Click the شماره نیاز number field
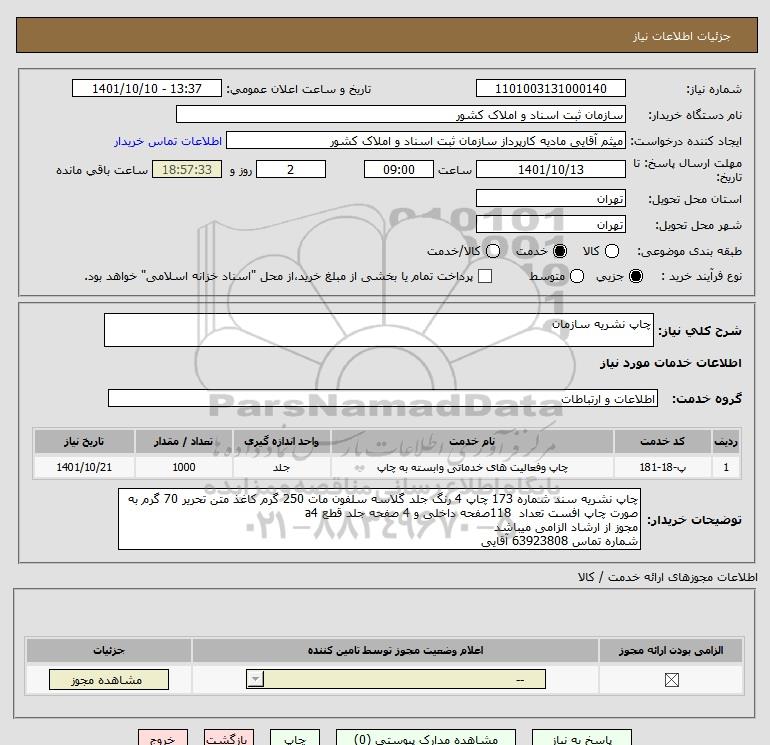This screenshot has width=770, height=745. tap(550, 88)
